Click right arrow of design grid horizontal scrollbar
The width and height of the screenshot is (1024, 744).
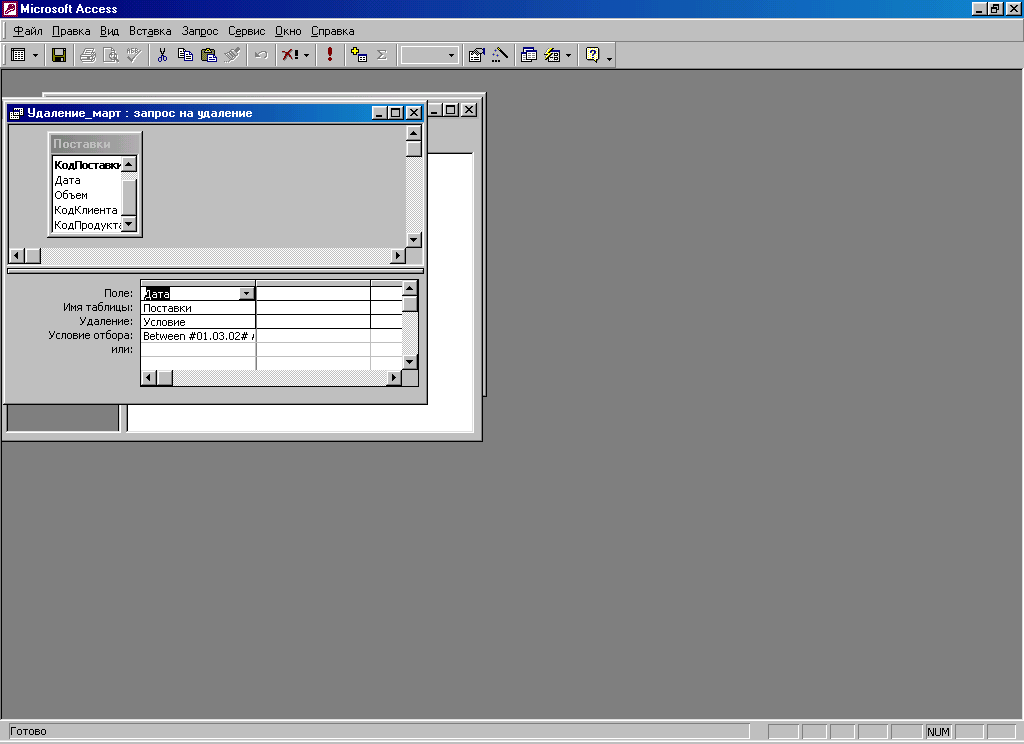click(394, 378)
